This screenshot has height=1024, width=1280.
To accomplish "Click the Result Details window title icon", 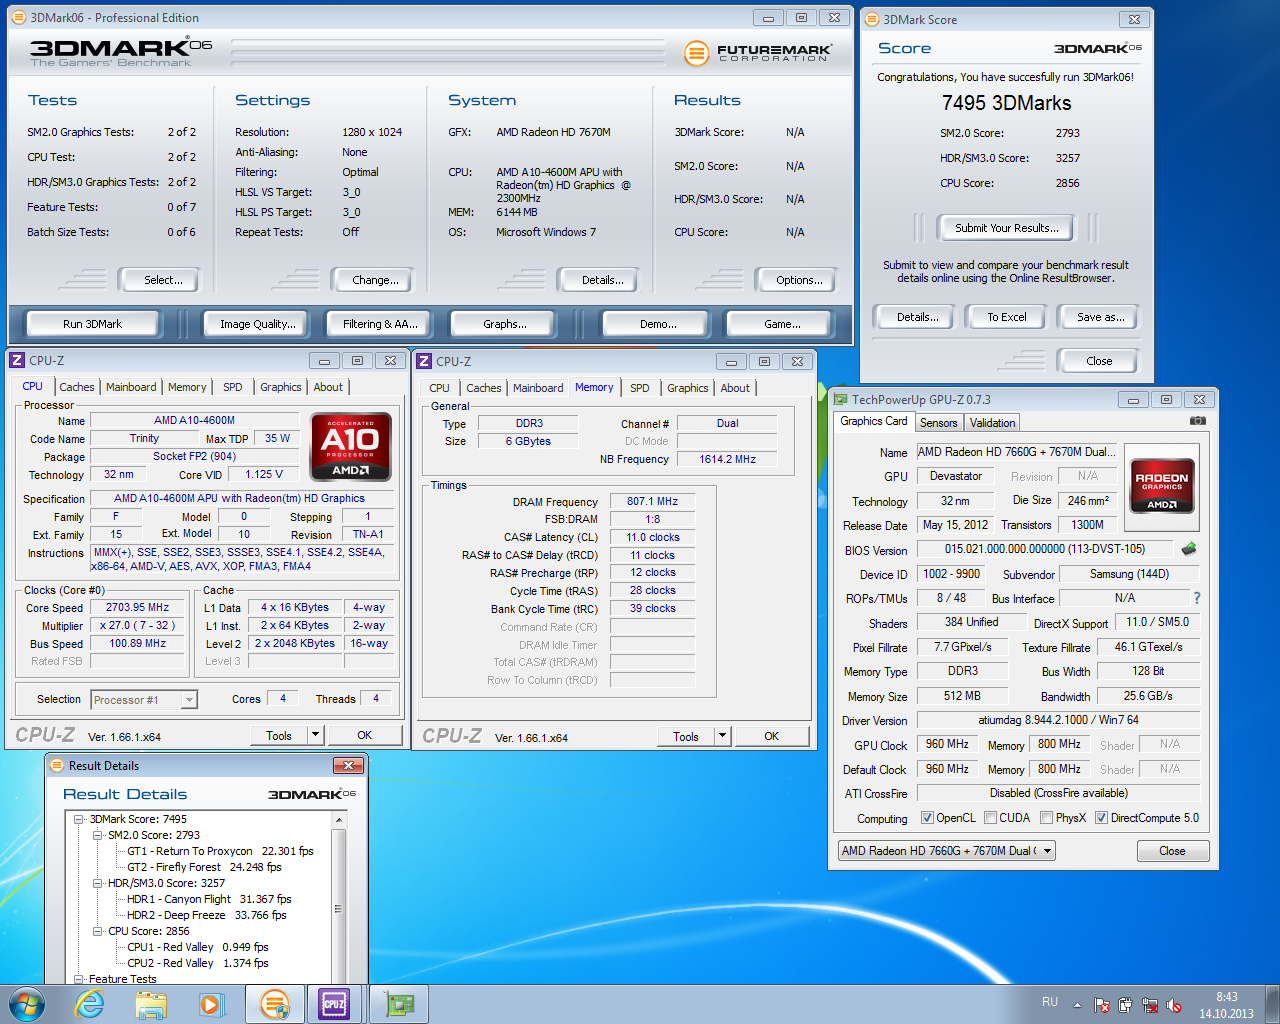I will 56,765.
